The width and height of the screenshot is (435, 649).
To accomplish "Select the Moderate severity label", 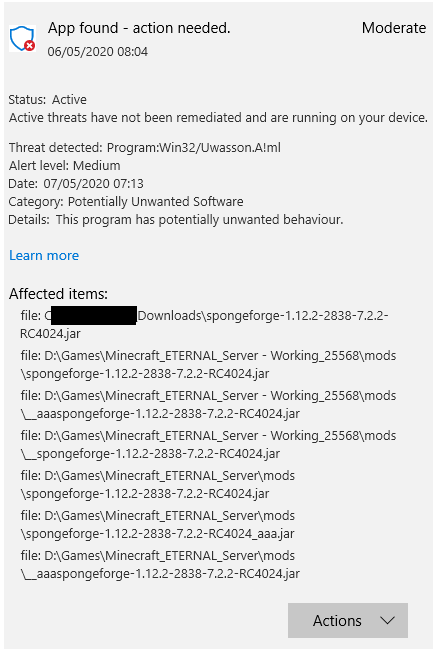I will (x=394, y=28).
